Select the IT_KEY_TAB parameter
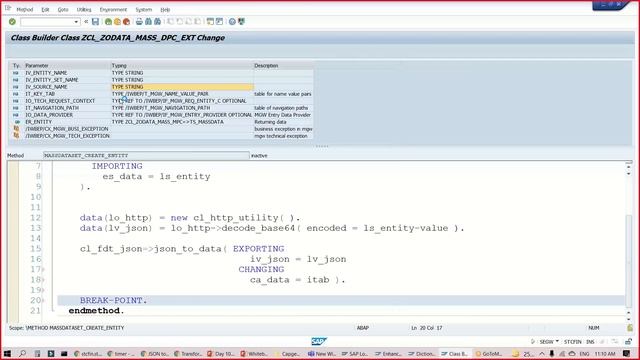Screen dimensions: 640x360 click(x=40, y=94)
